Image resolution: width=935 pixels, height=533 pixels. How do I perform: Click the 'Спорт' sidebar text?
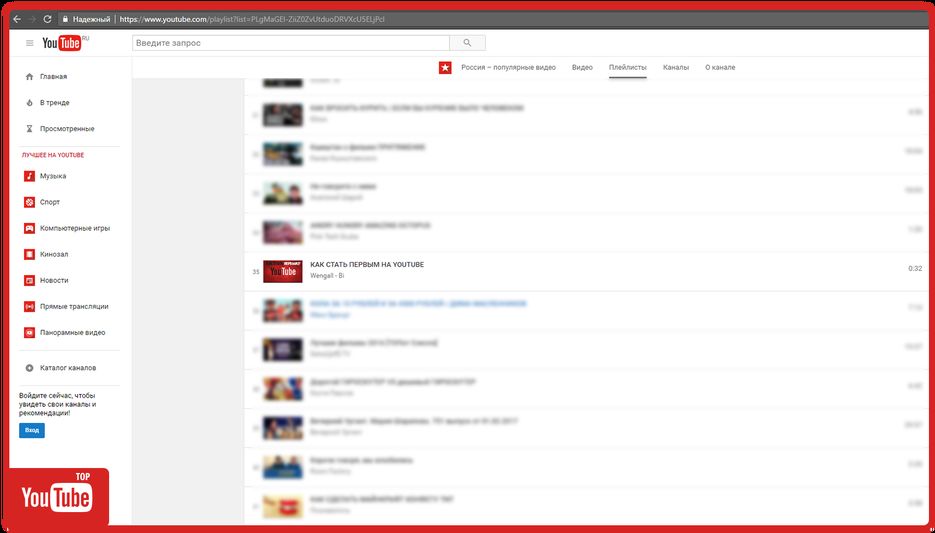pos(49,202)
